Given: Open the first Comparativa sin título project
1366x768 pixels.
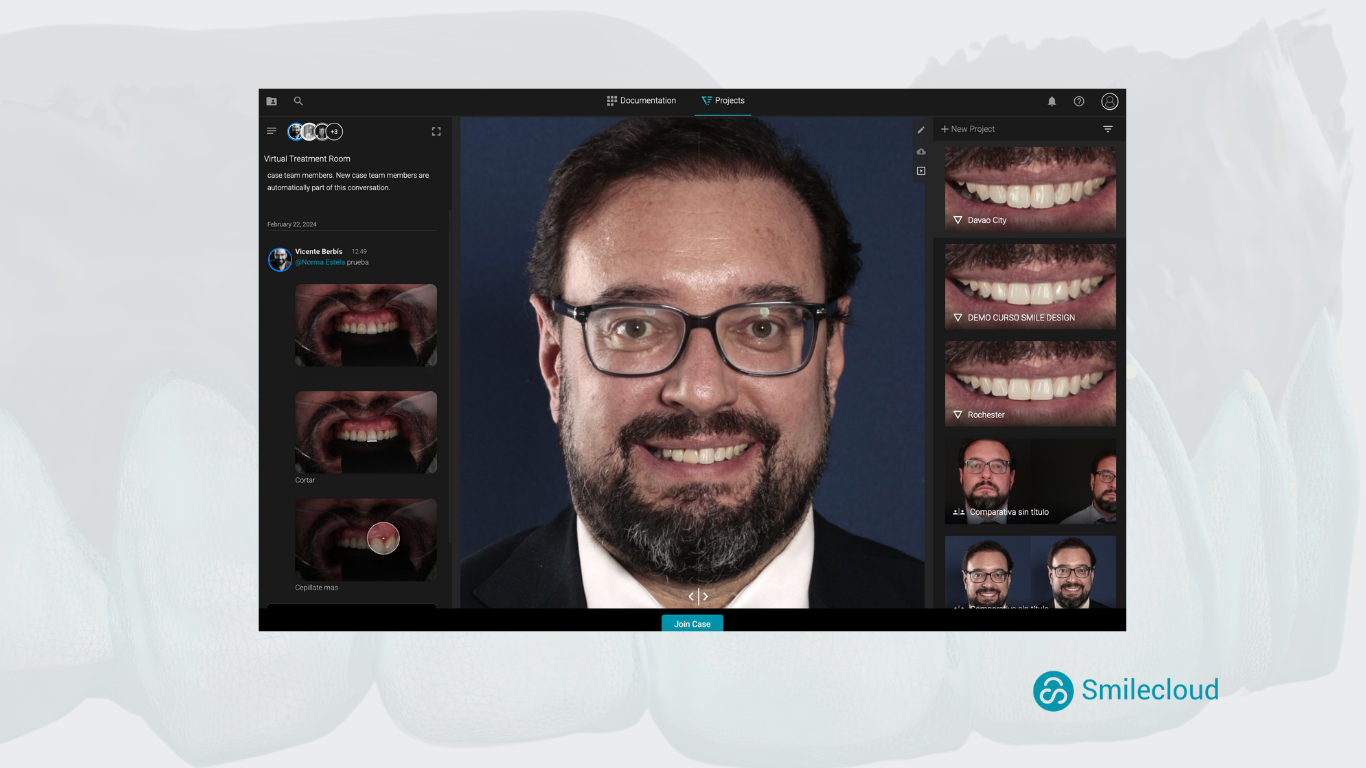Looking at the screenshot, I should pyautogui.click(x=1030, y=480).
